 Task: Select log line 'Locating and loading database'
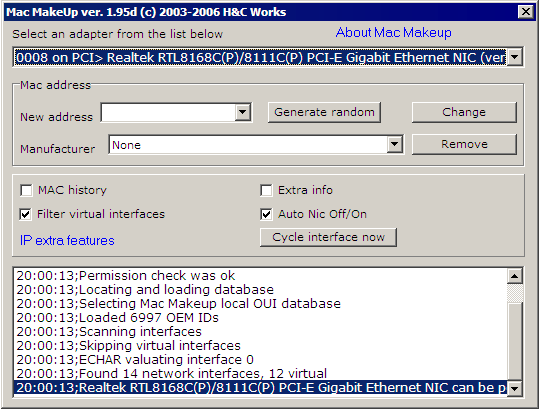pyautogui.click(x=261, y=290)
